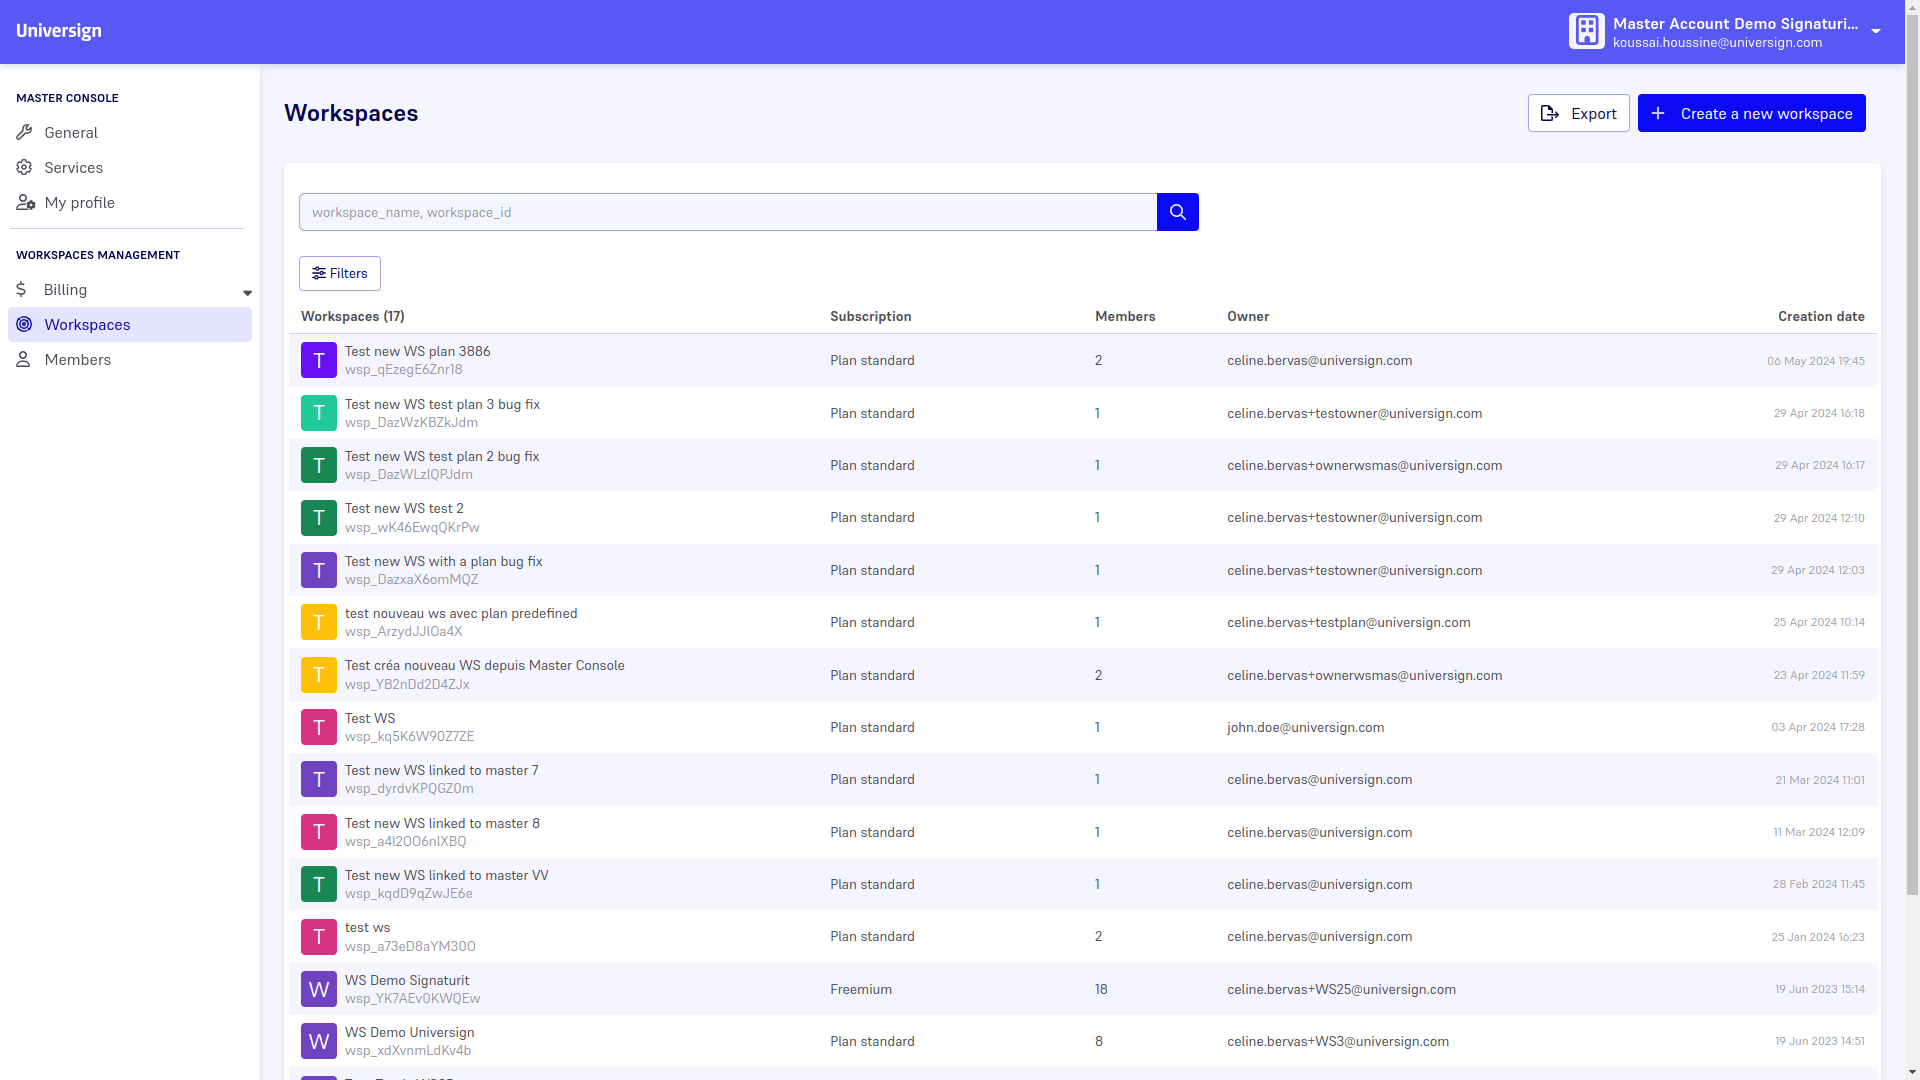
Task: Click the Master Account building icon
Action: coord(1586,31)
